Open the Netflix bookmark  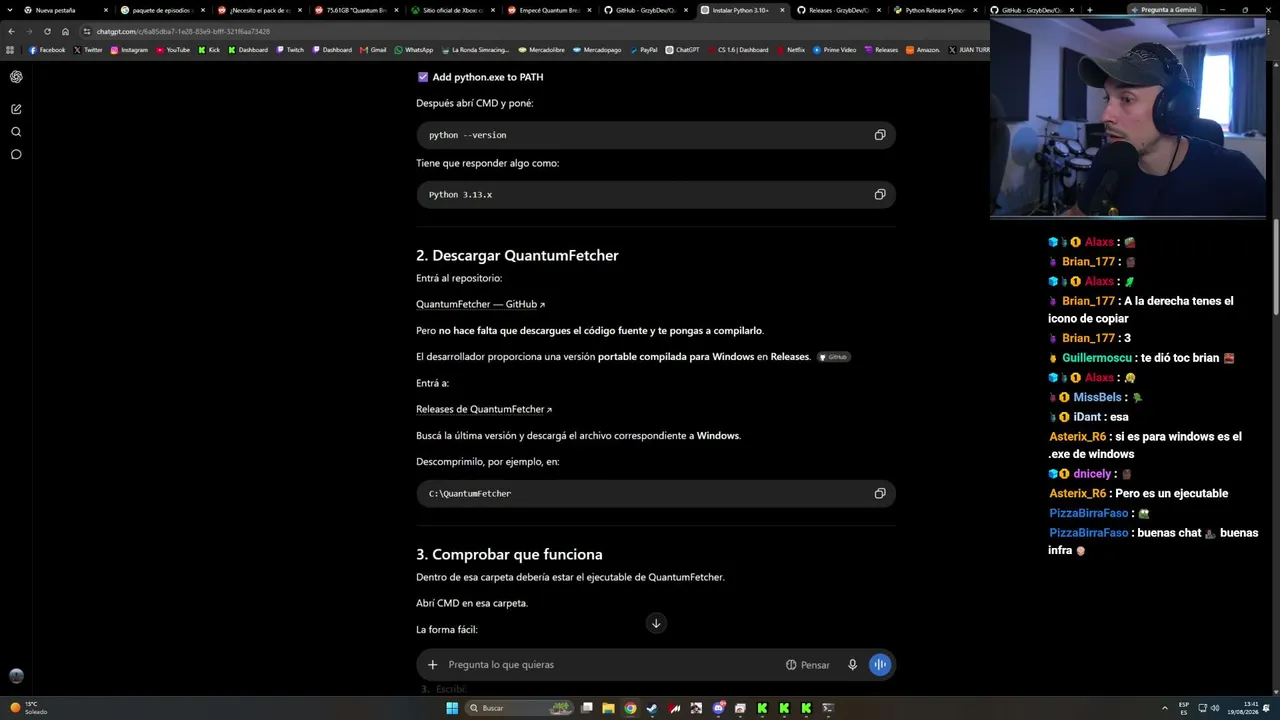[x=791, y=50]
